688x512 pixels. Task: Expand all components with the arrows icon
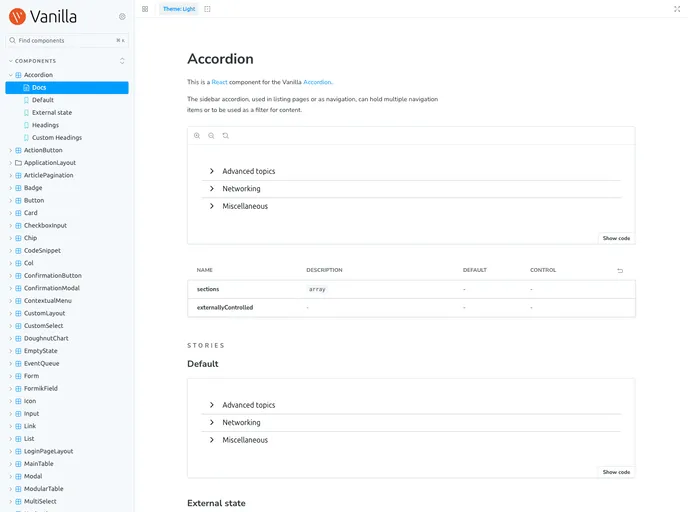coord(122,61)
